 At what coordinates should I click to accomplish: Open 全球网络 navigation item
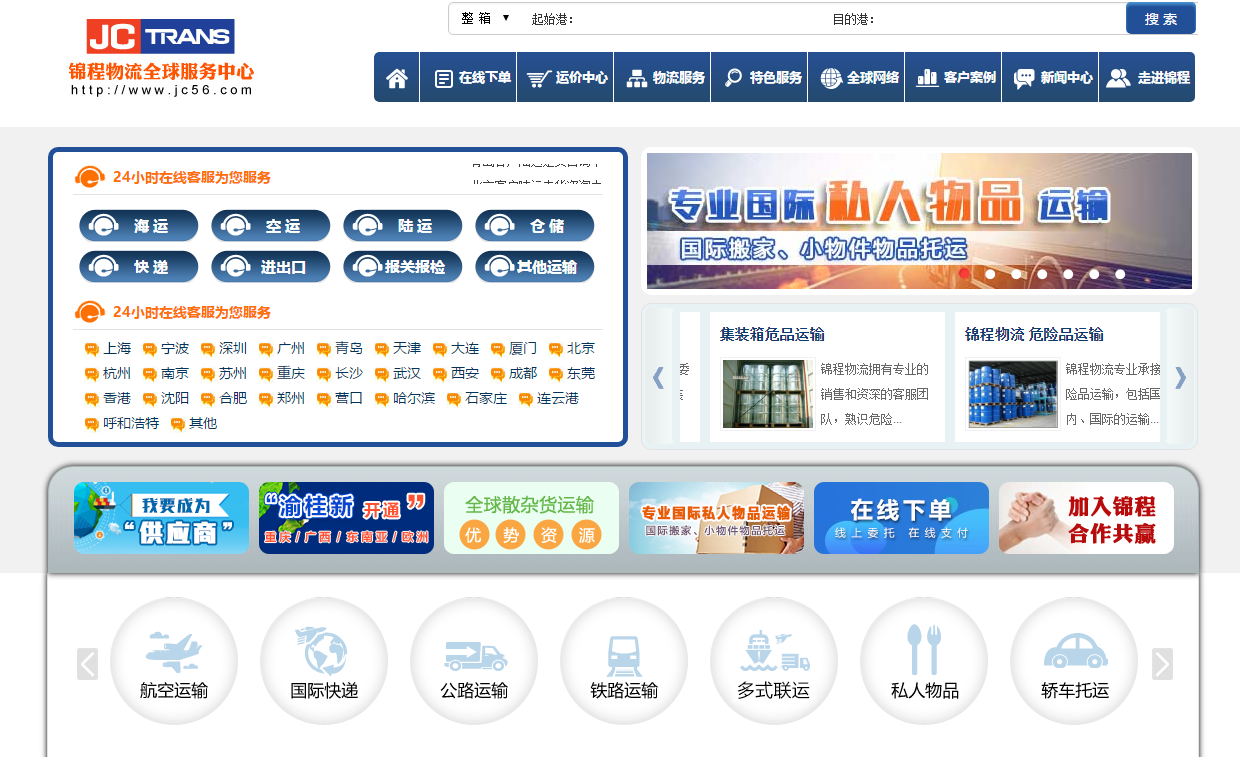pyautogui.click(x=856, y=77)
